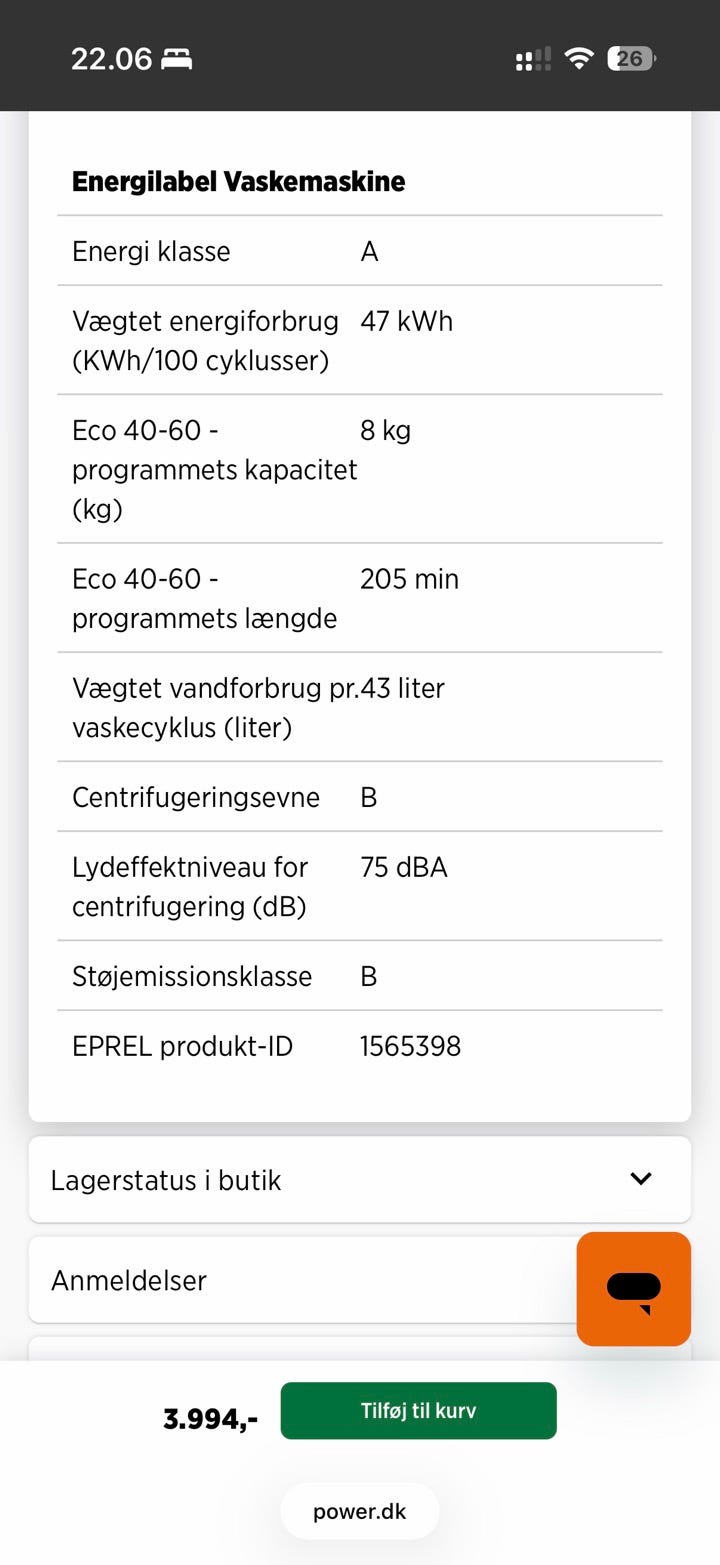Tap the Støjemissionsklasse row label

click(192, 976)
